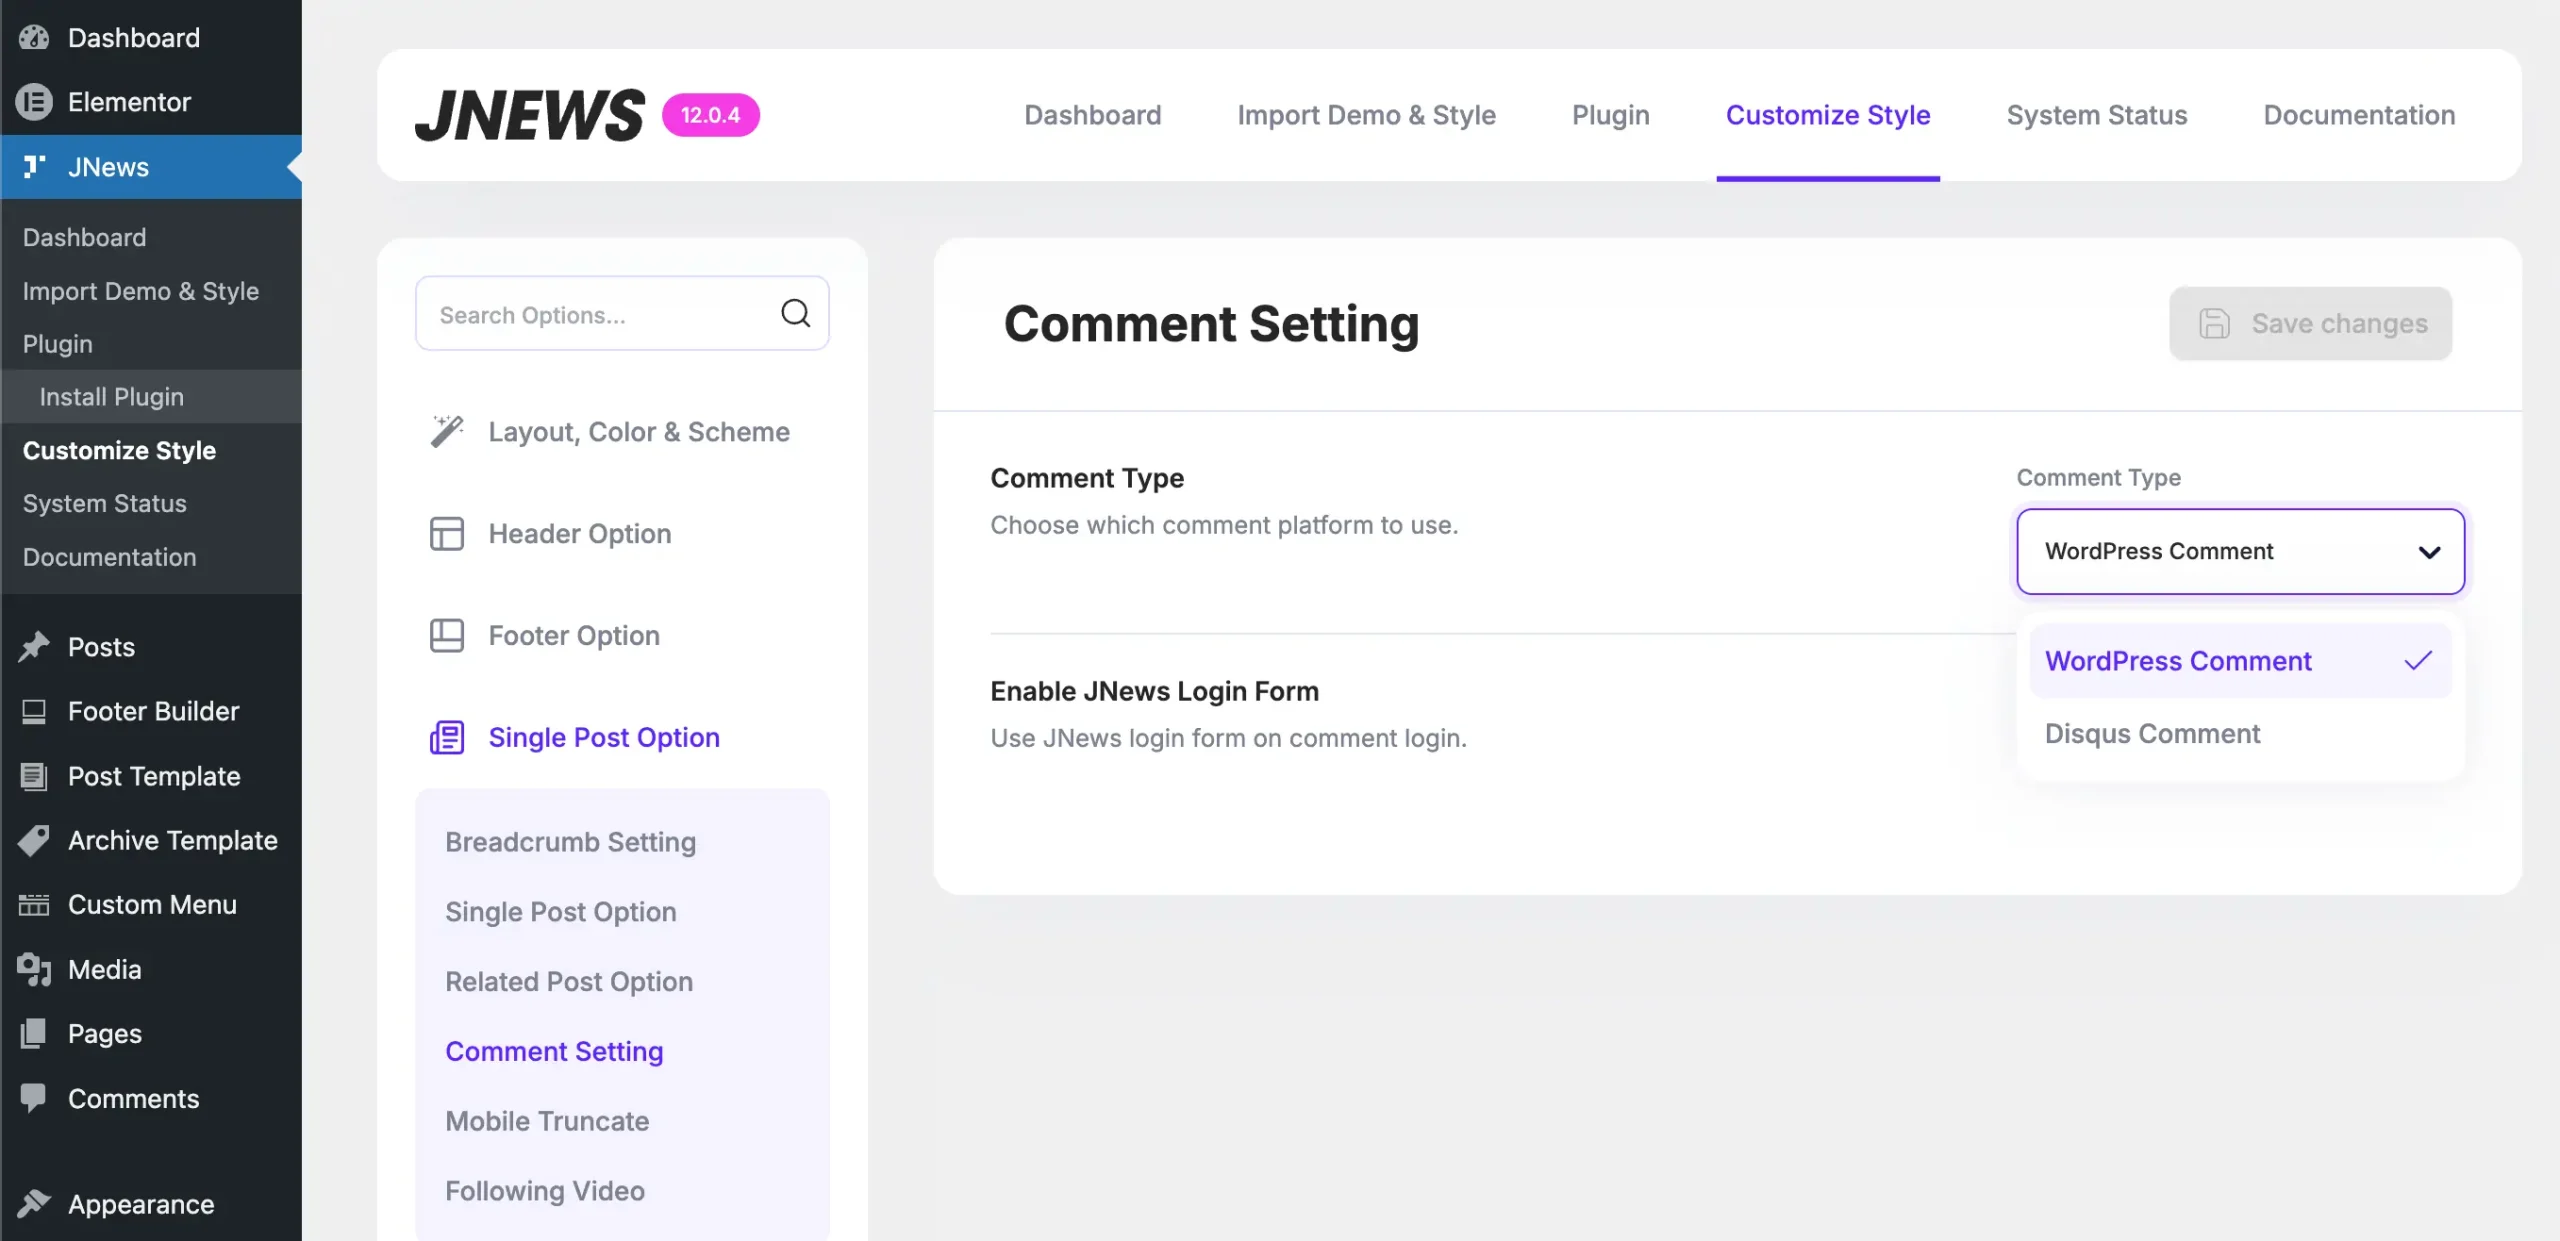
Task: Open the Import Demo & Style tab
Action: [x=1366, y=115]
